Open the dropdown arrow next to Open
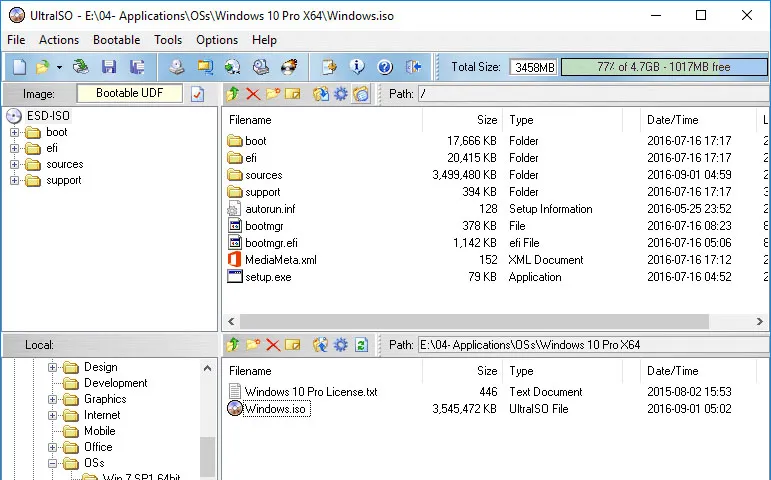 pyautogui.click(x=59, y=67)
